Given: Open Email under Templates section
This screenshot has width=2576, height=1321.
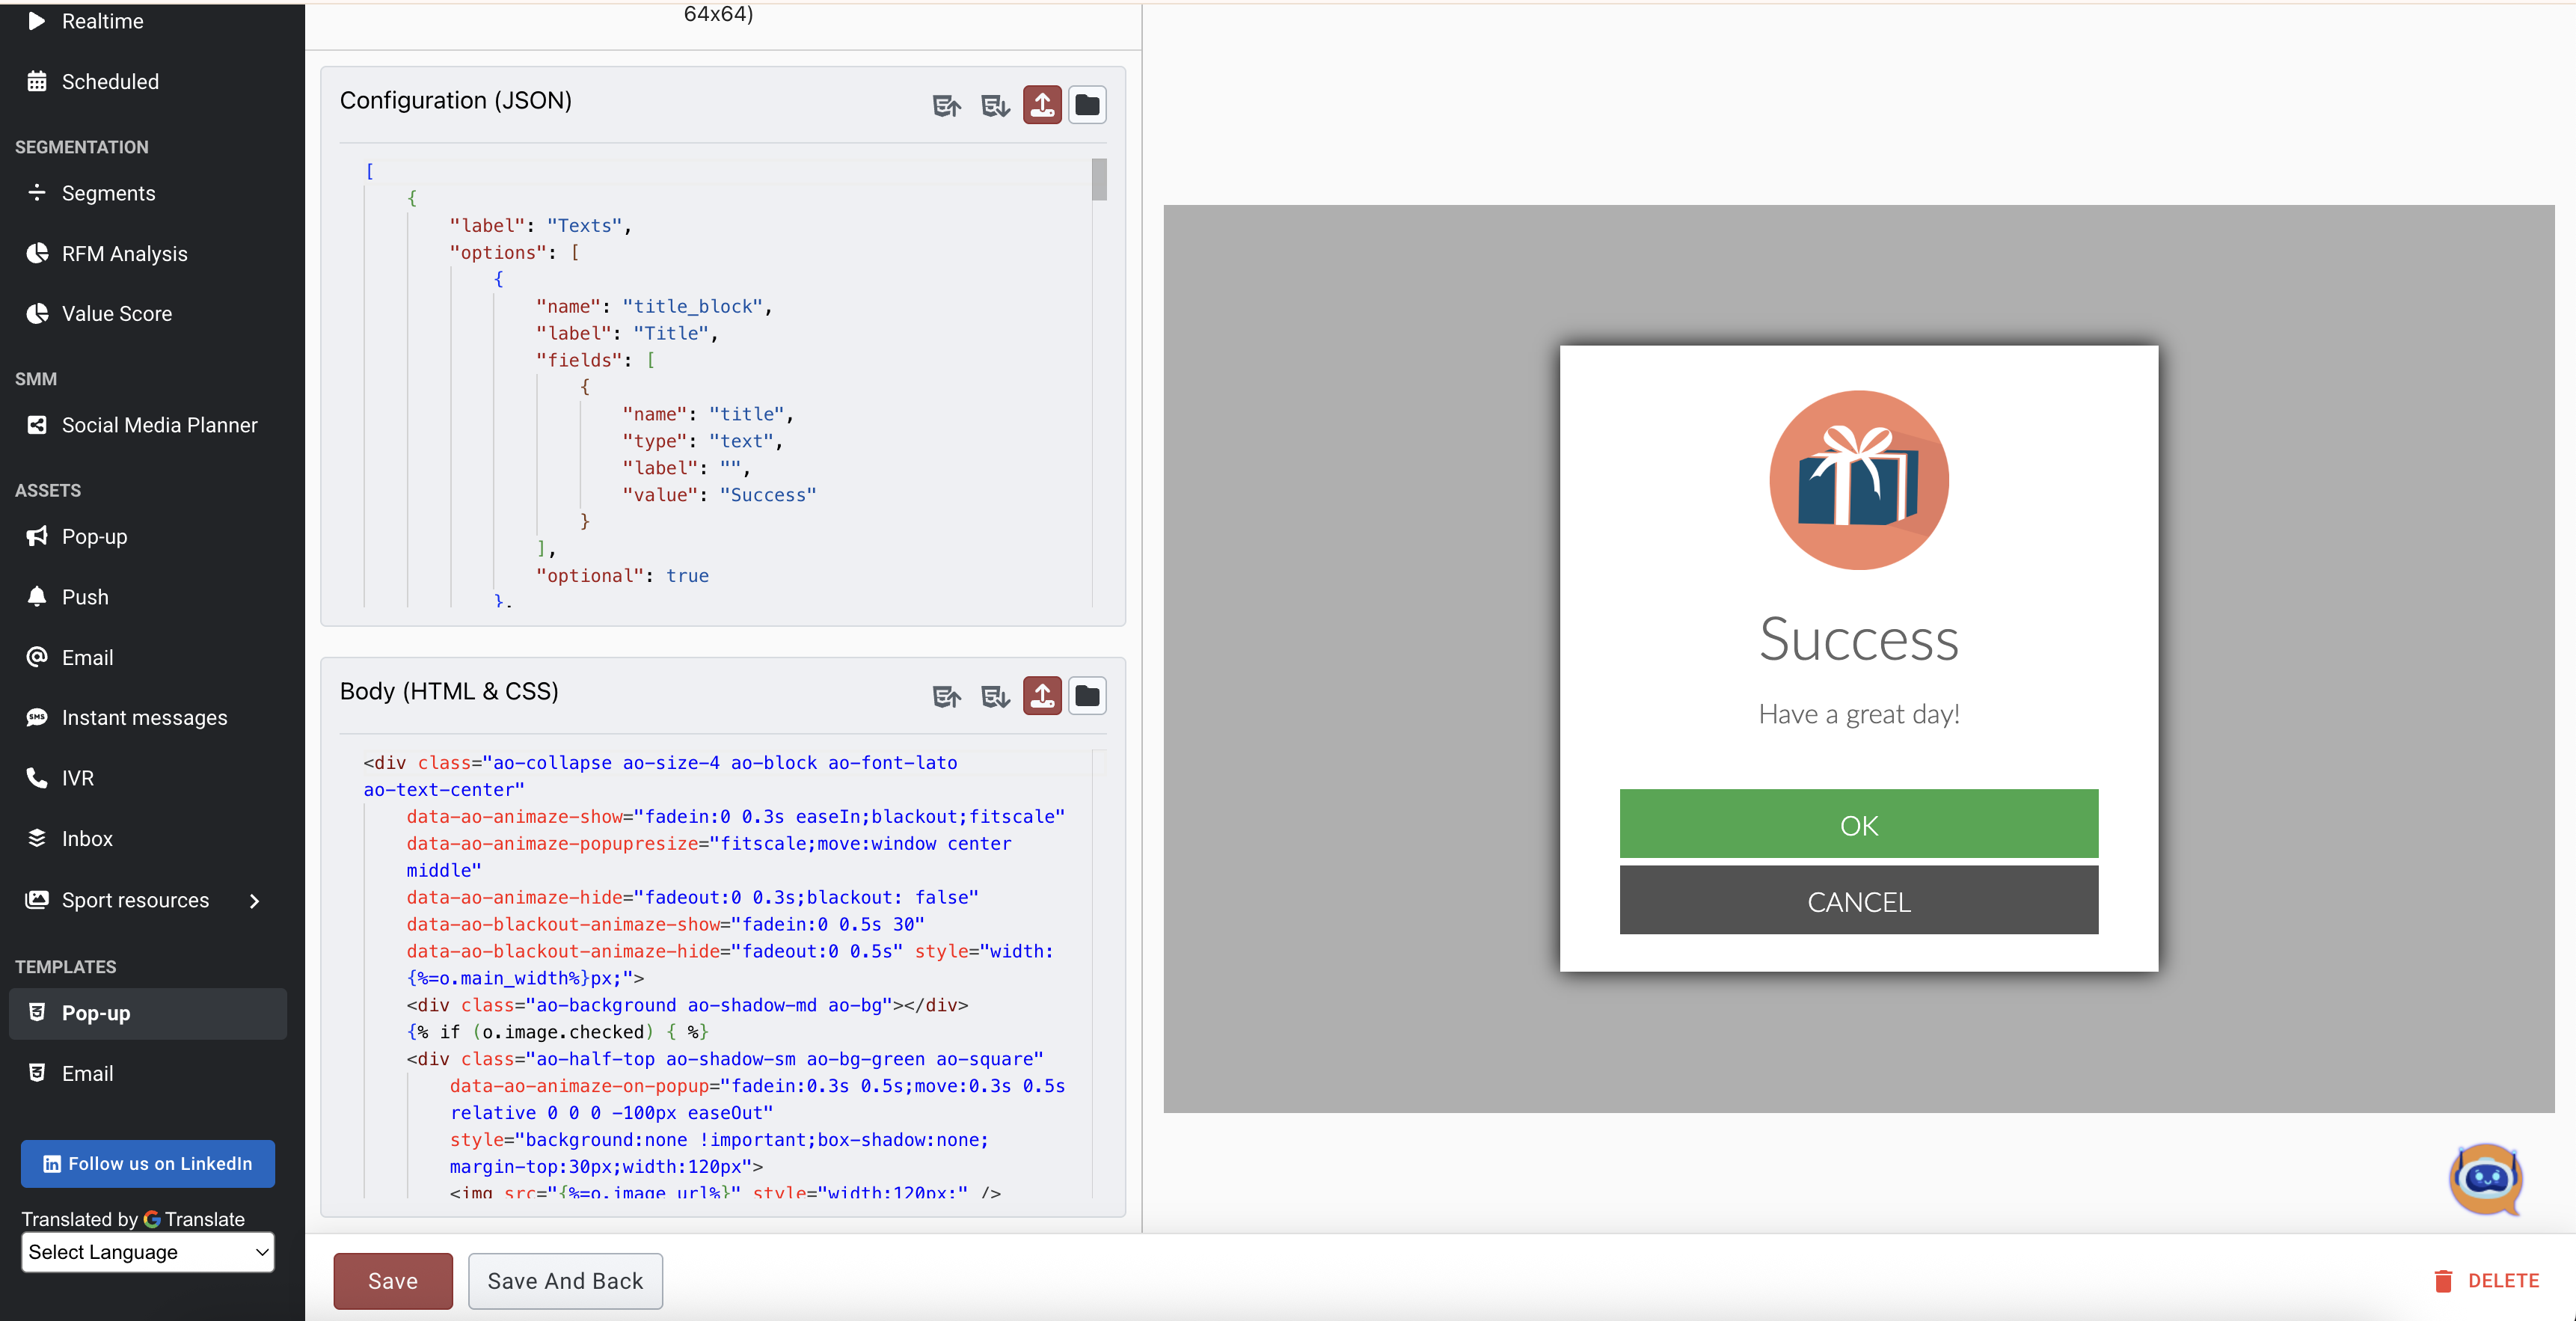Looking at the screenshot, I should point(87,1073).
